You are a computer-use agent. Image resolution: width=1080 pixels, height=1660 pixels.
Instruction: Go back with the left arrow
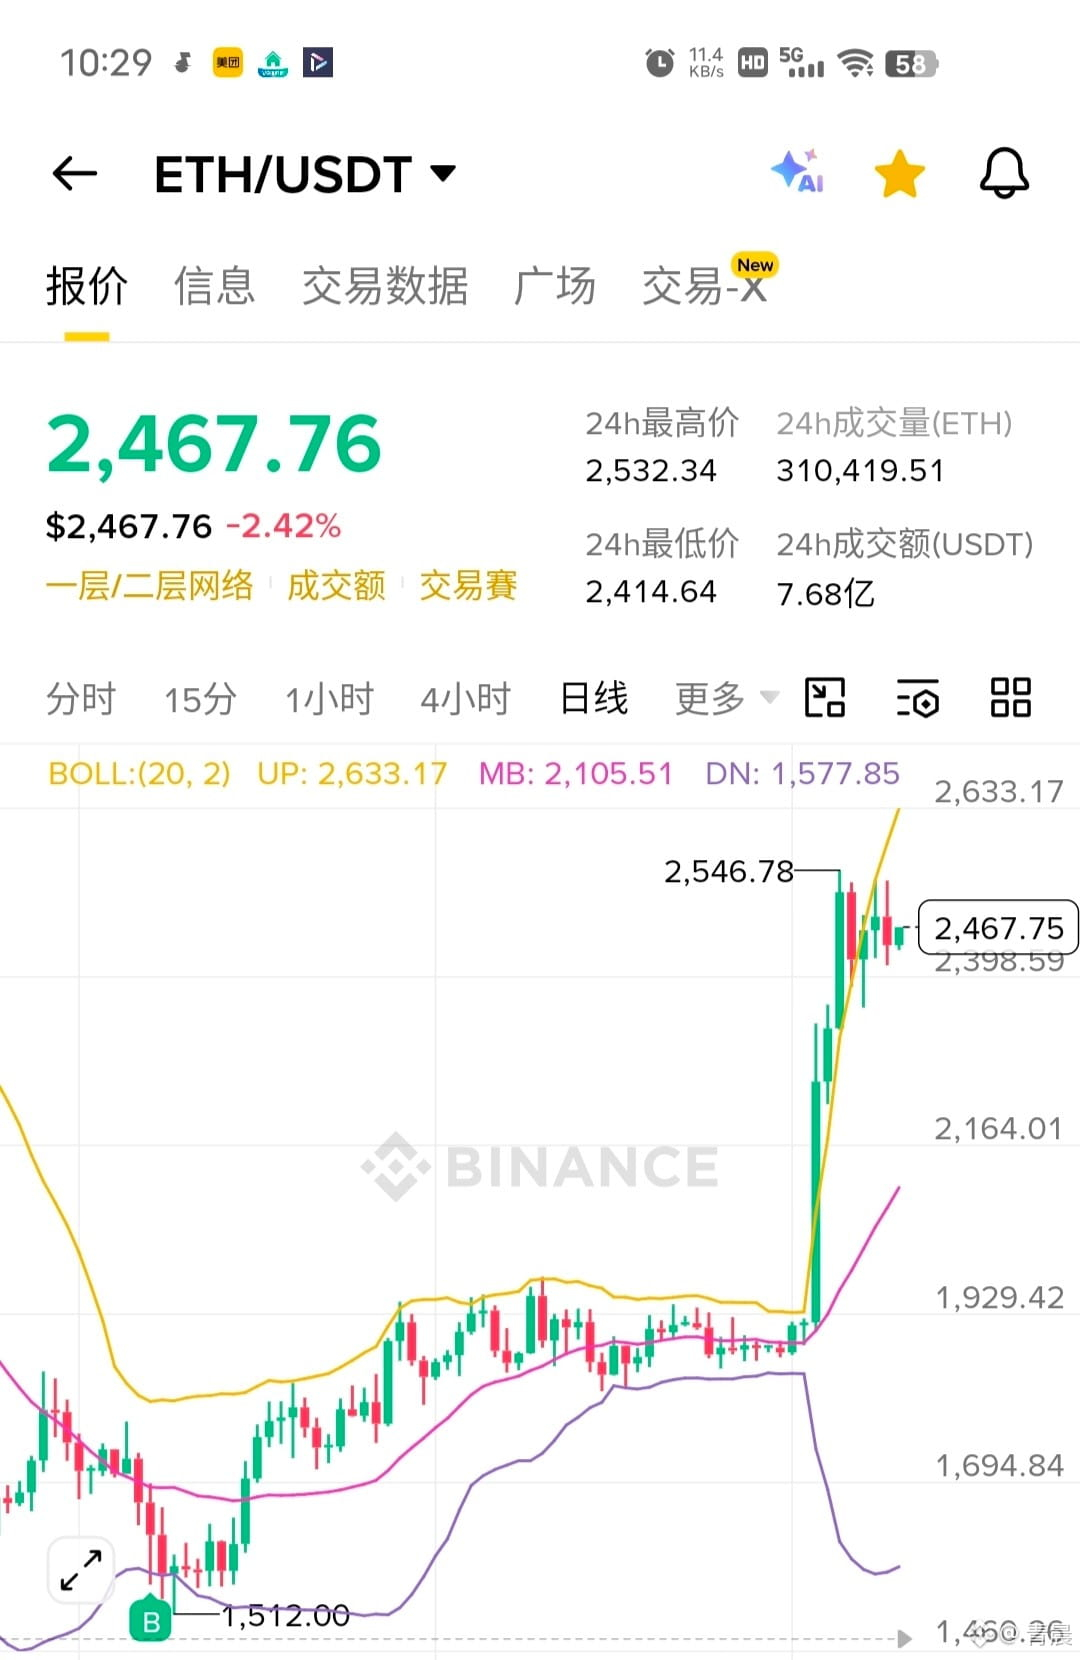click(75, 174)
